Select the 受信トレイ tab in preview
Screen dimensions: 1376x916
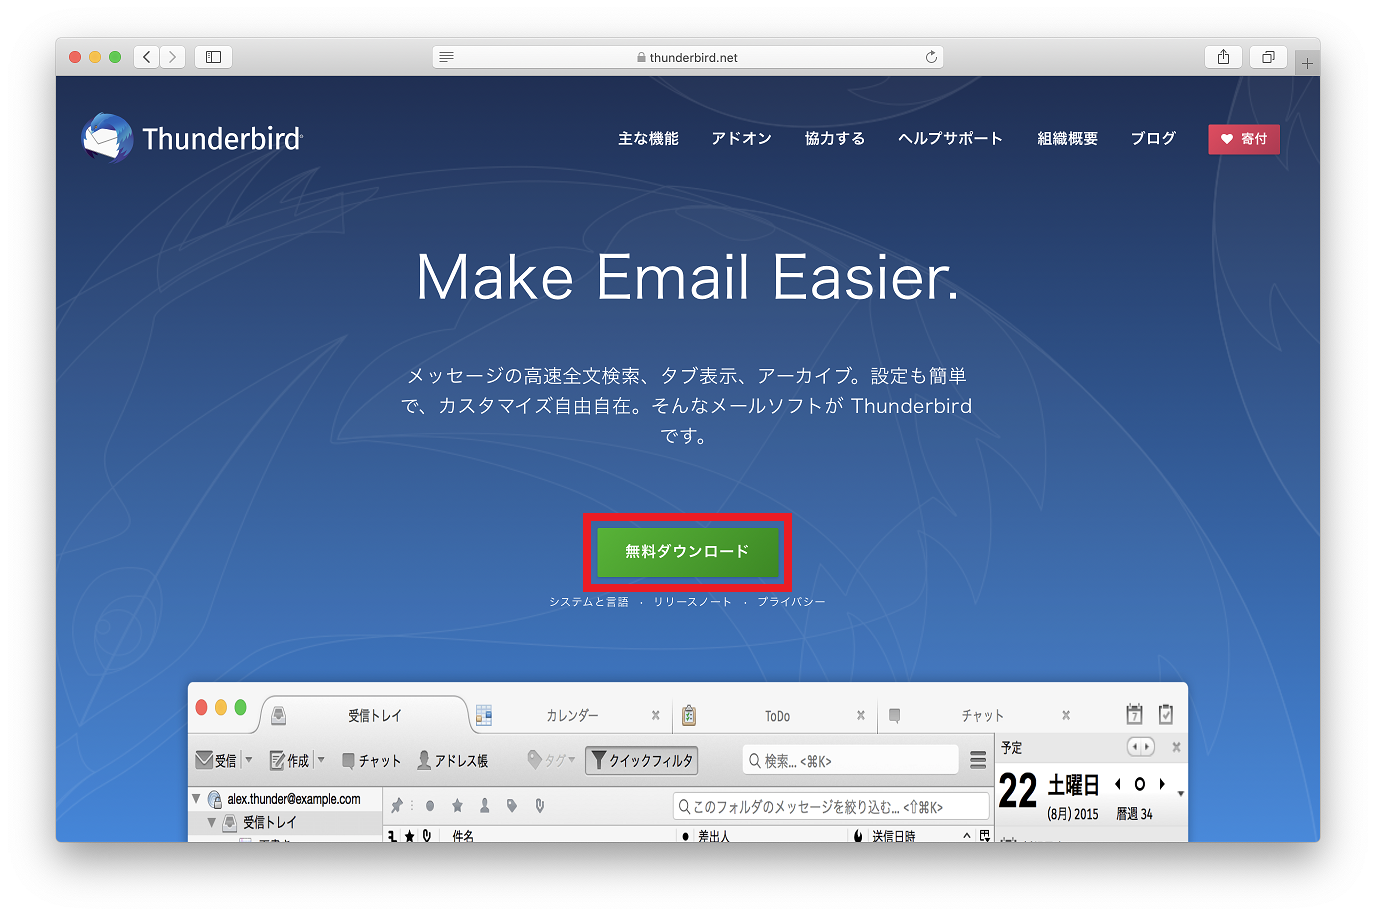click(364, 716)
